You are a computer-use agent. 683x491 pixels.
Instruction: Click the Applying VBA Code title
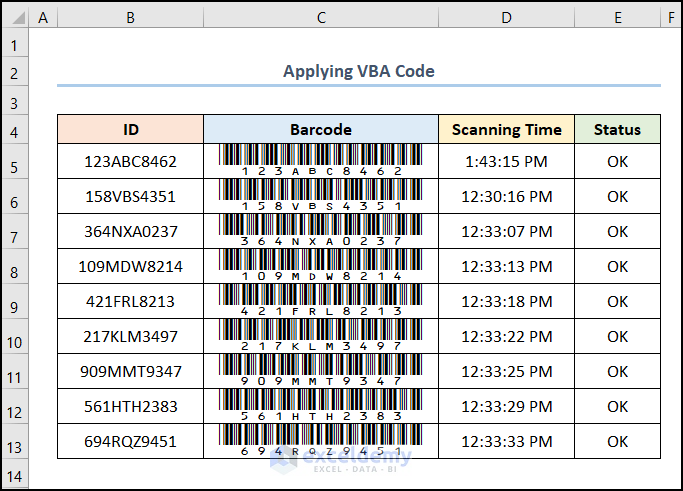(x=358, y=71)
